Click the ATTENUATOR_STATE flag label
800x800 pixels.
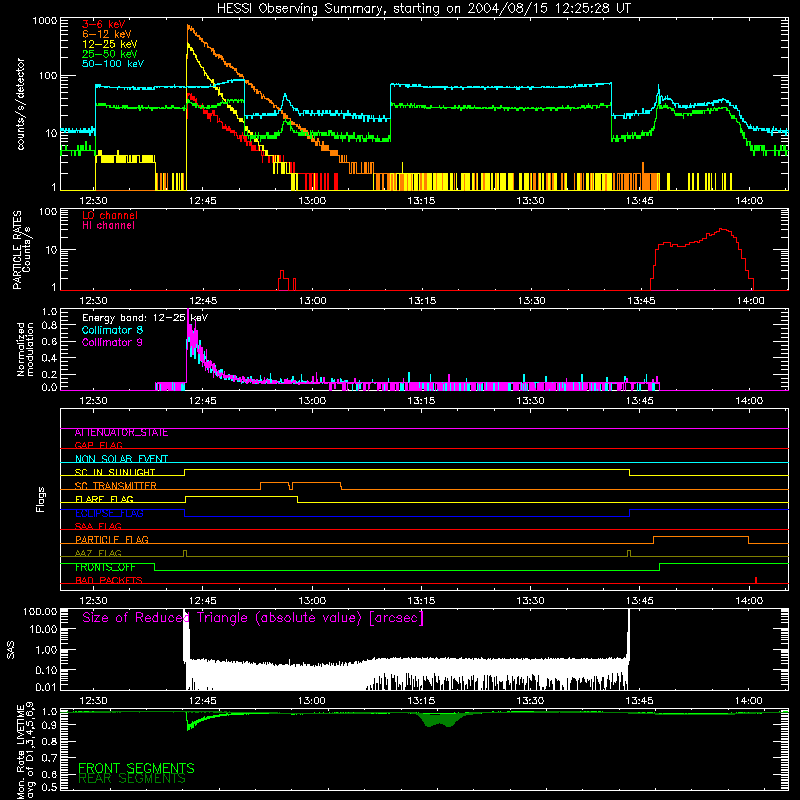click(121, 433)
